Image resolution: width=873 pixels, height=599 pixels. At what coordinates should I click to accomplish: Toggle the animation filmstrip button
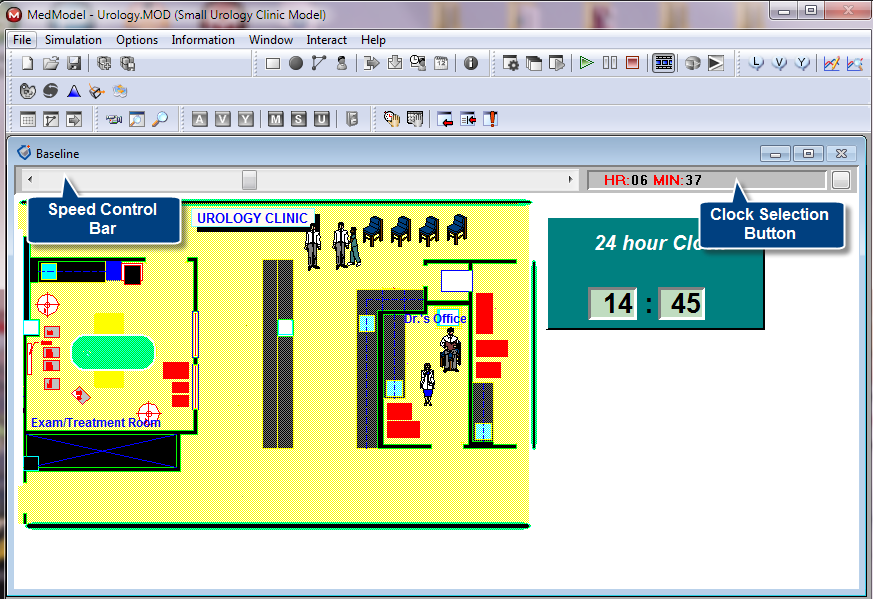pos(663,63)
